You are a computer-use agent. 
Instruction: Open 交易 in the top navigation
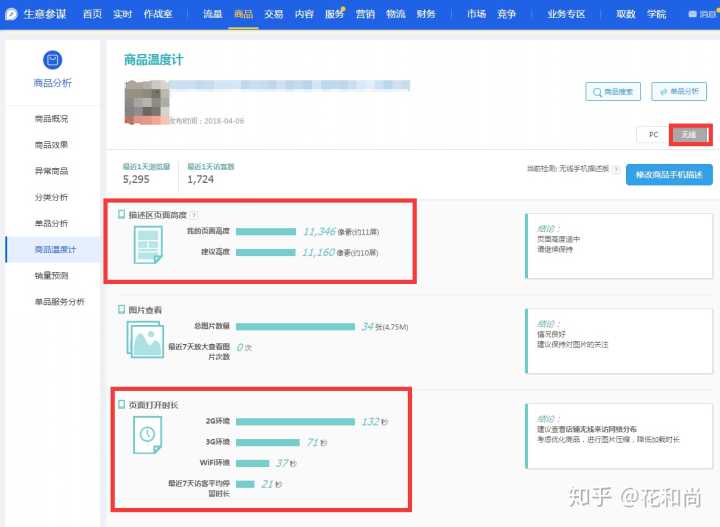click(x=274, y=14)
